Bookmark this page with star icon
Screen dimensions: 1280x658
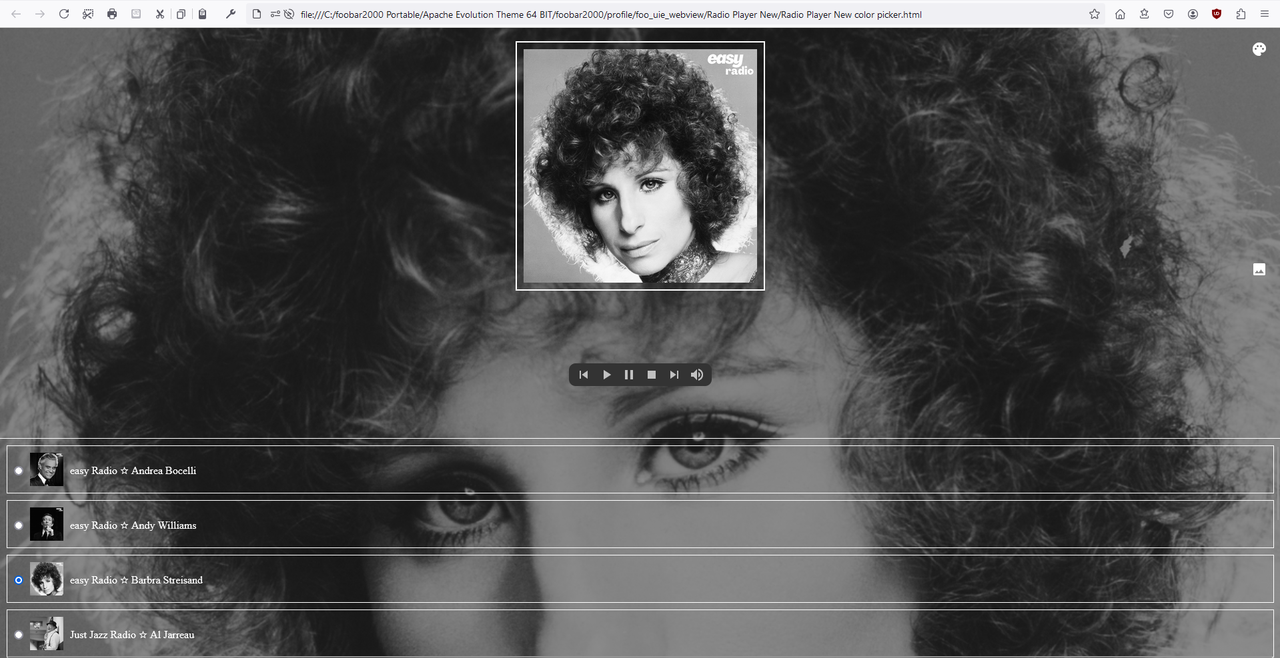point(1095,14)
